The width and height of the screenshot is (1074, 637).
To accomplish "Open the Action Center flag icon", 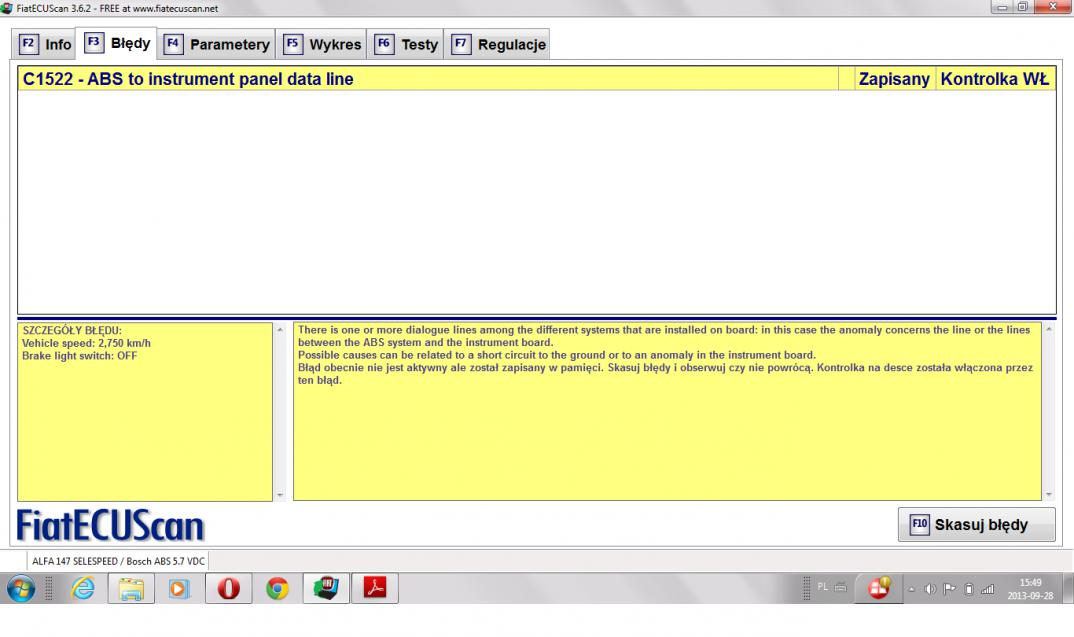I will (x=949, y=589).
